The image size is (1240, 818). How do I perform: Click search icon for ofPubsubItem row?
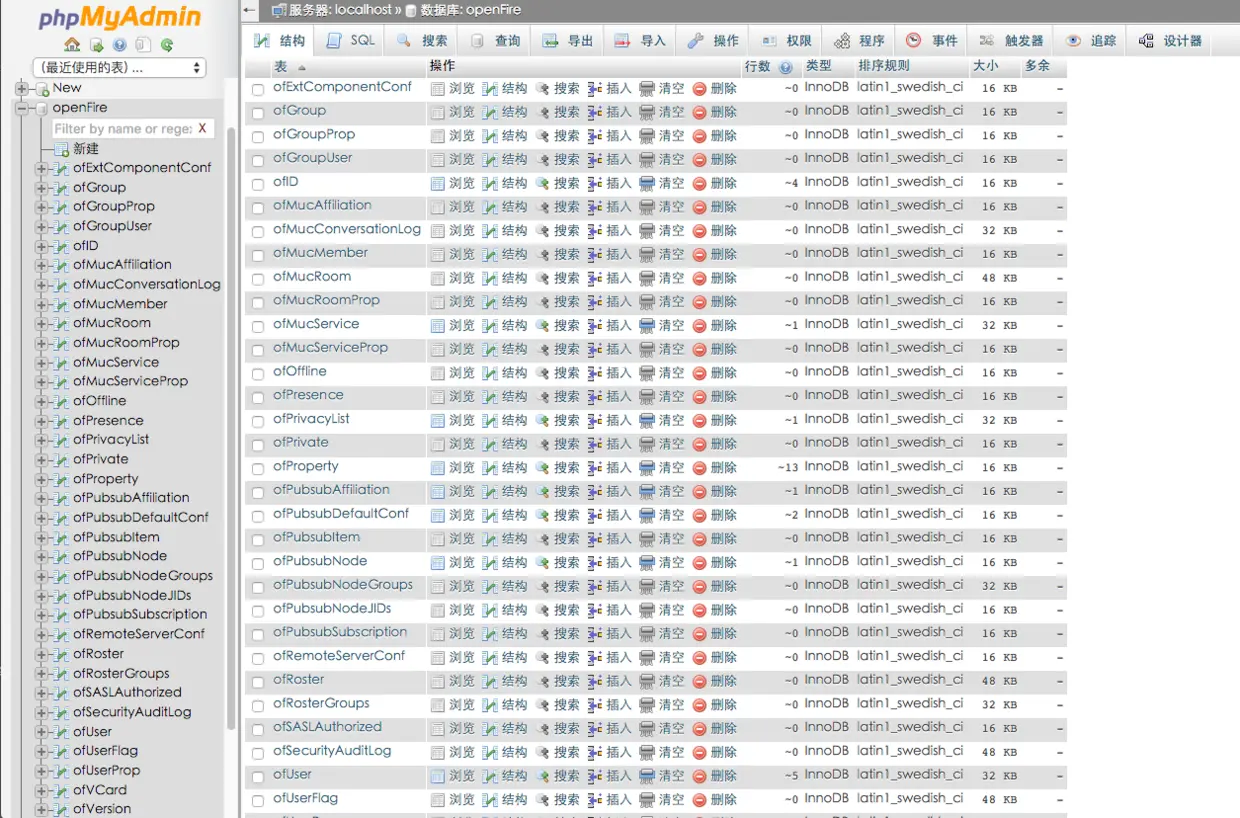542,538
